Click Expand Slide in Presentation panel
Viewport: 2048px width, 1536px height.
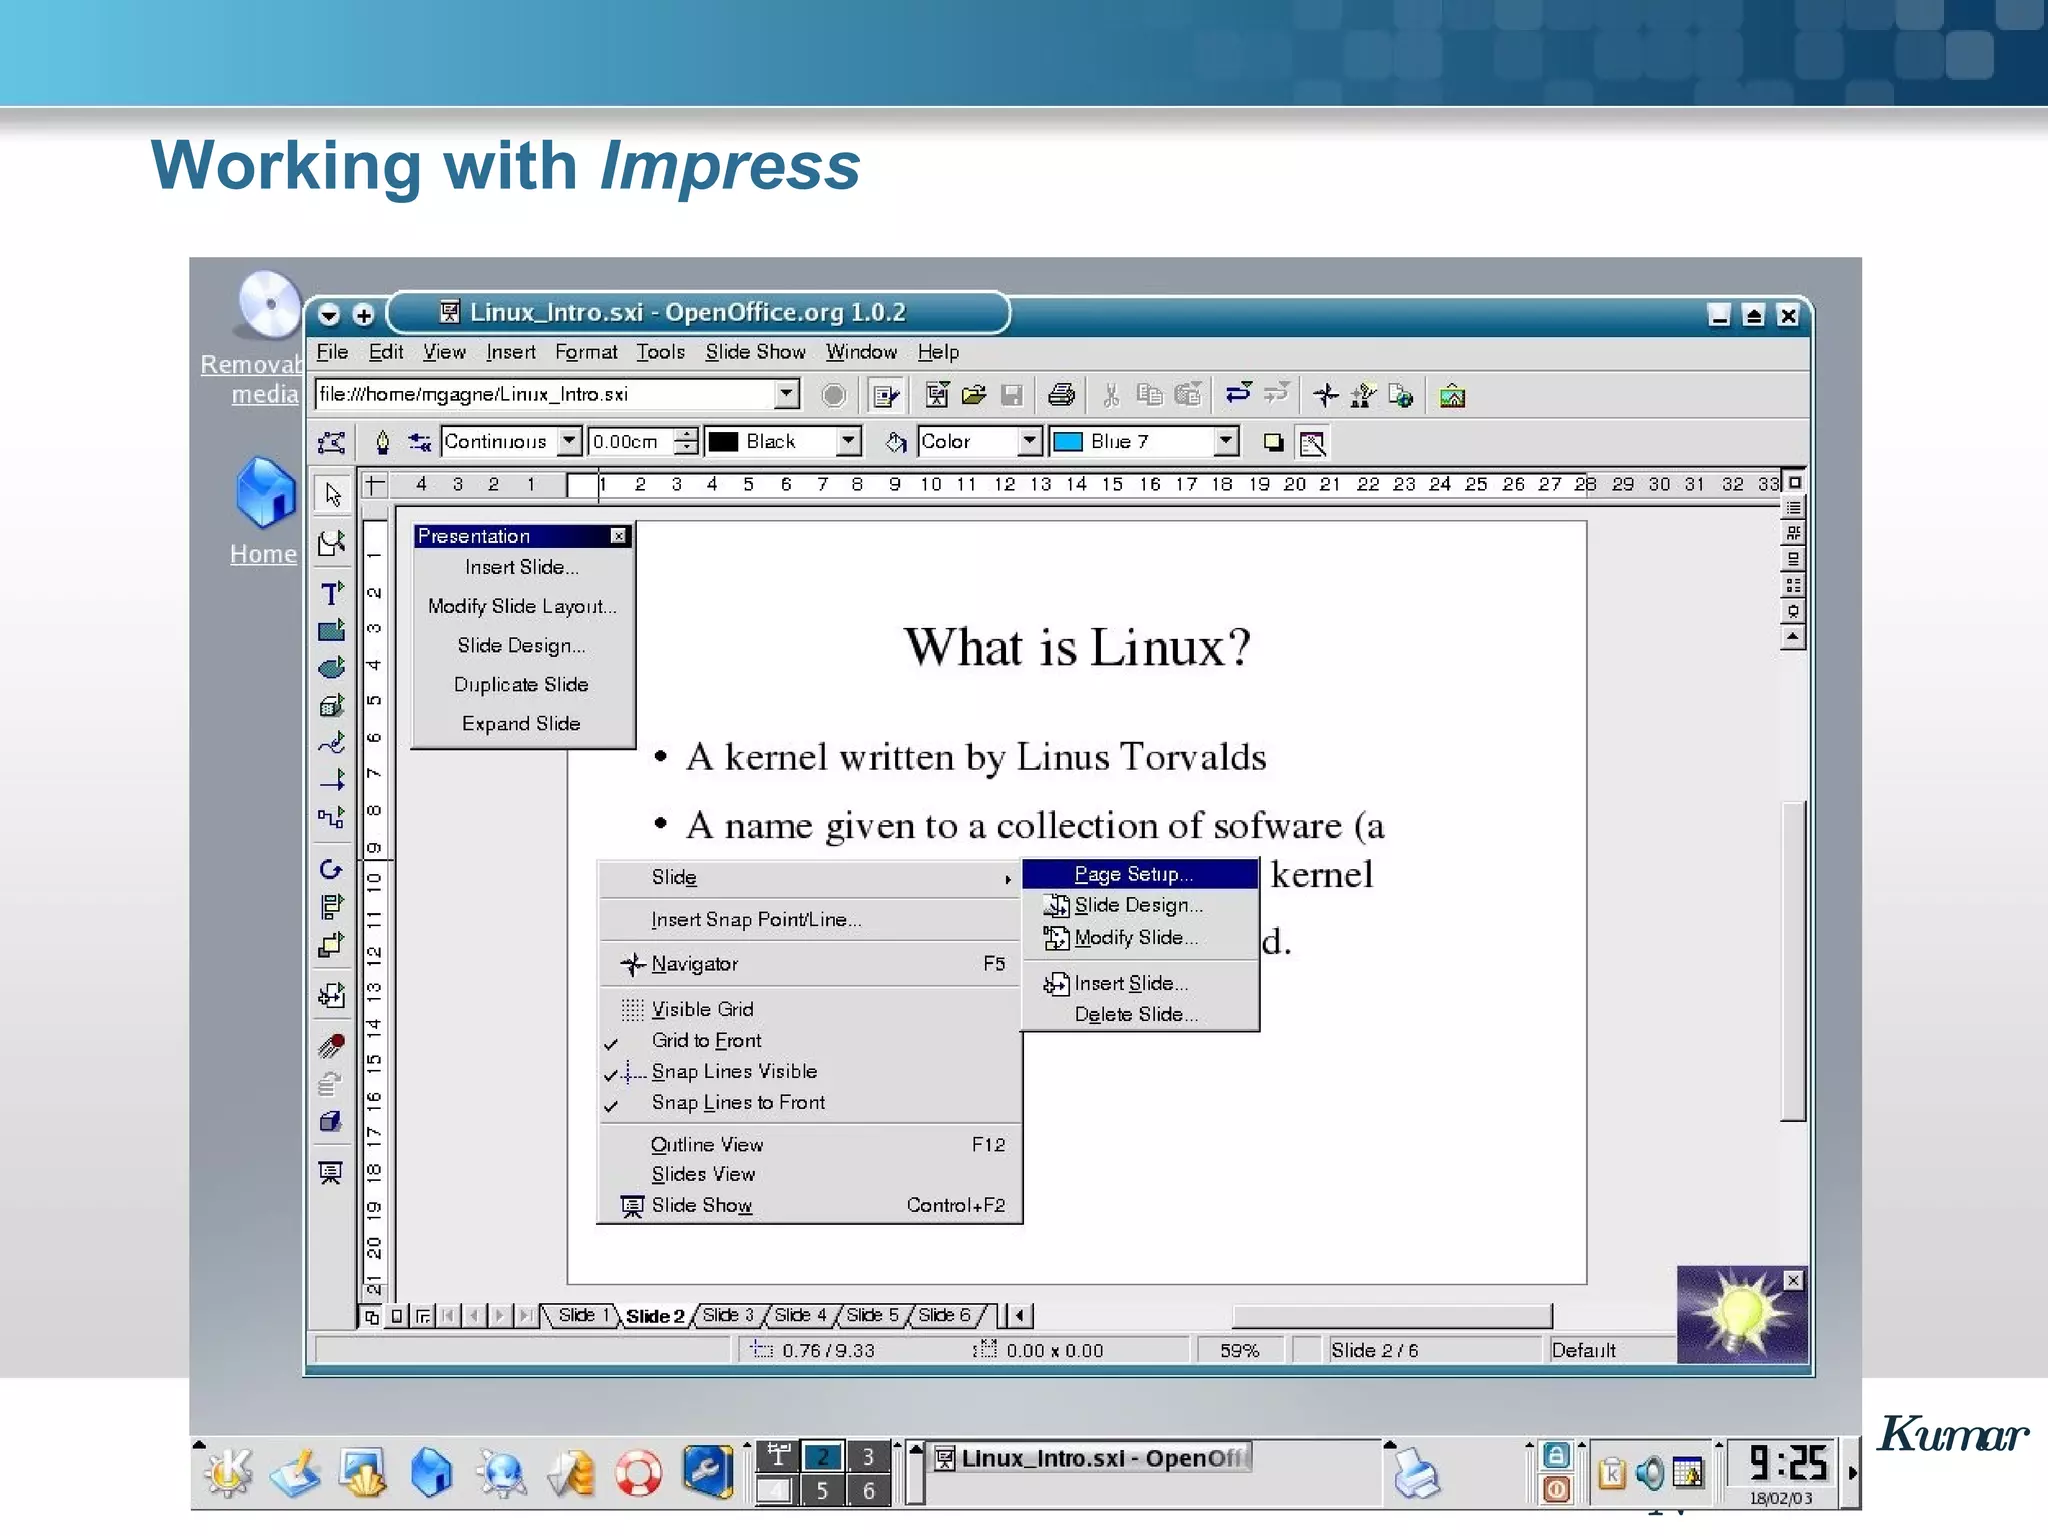pyautogui.click(x=522, y=723)
